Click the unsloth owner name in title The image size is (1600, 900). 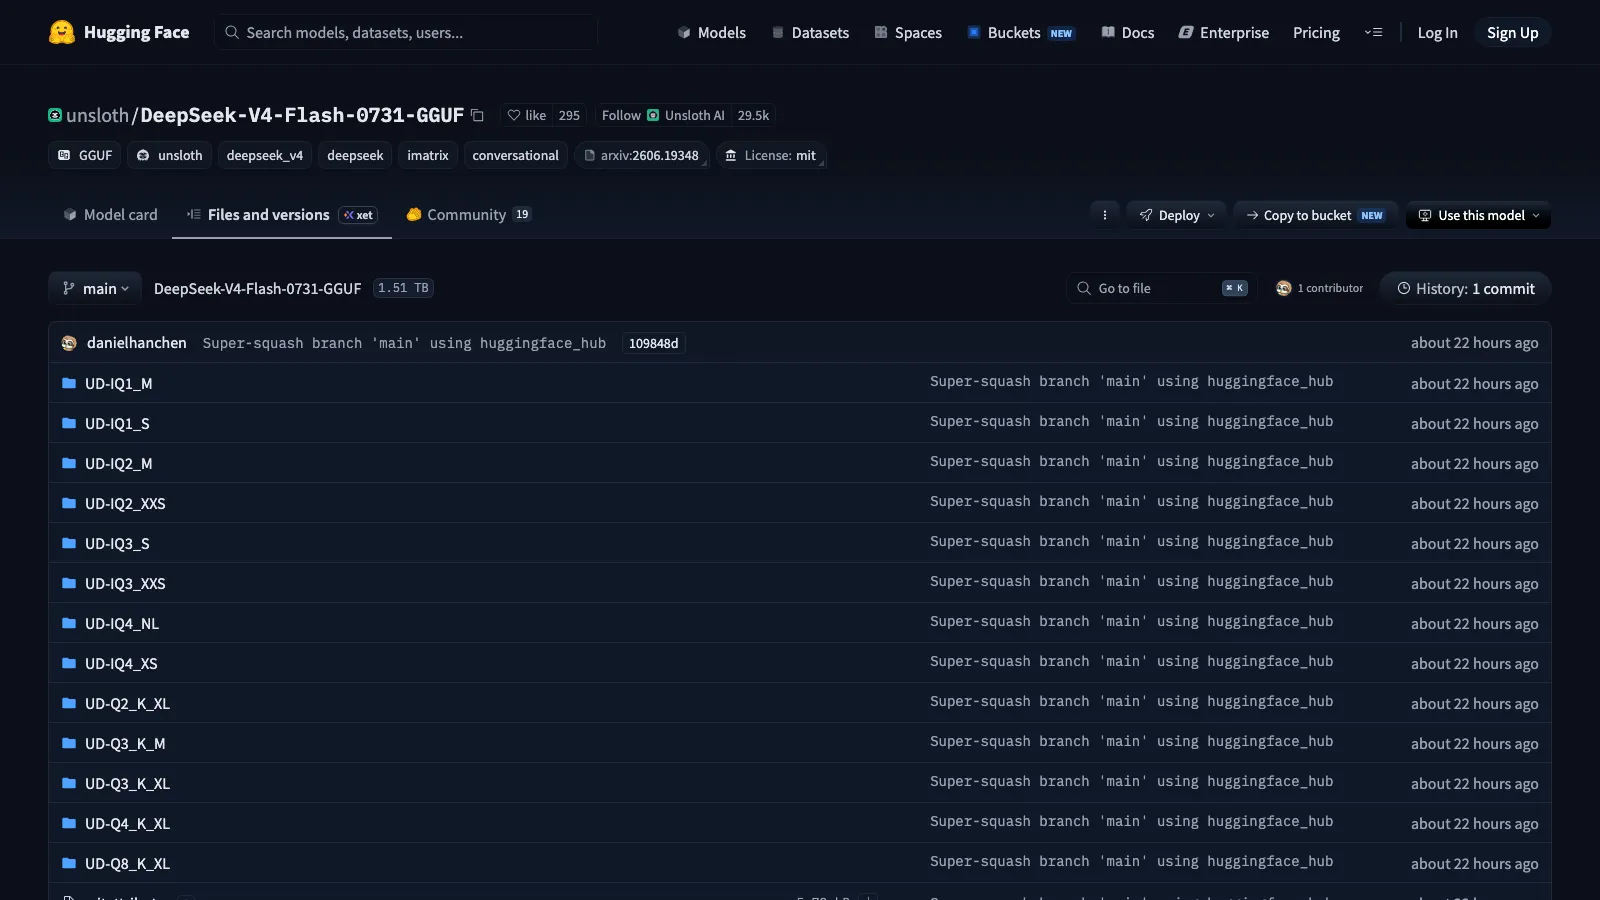97,115
